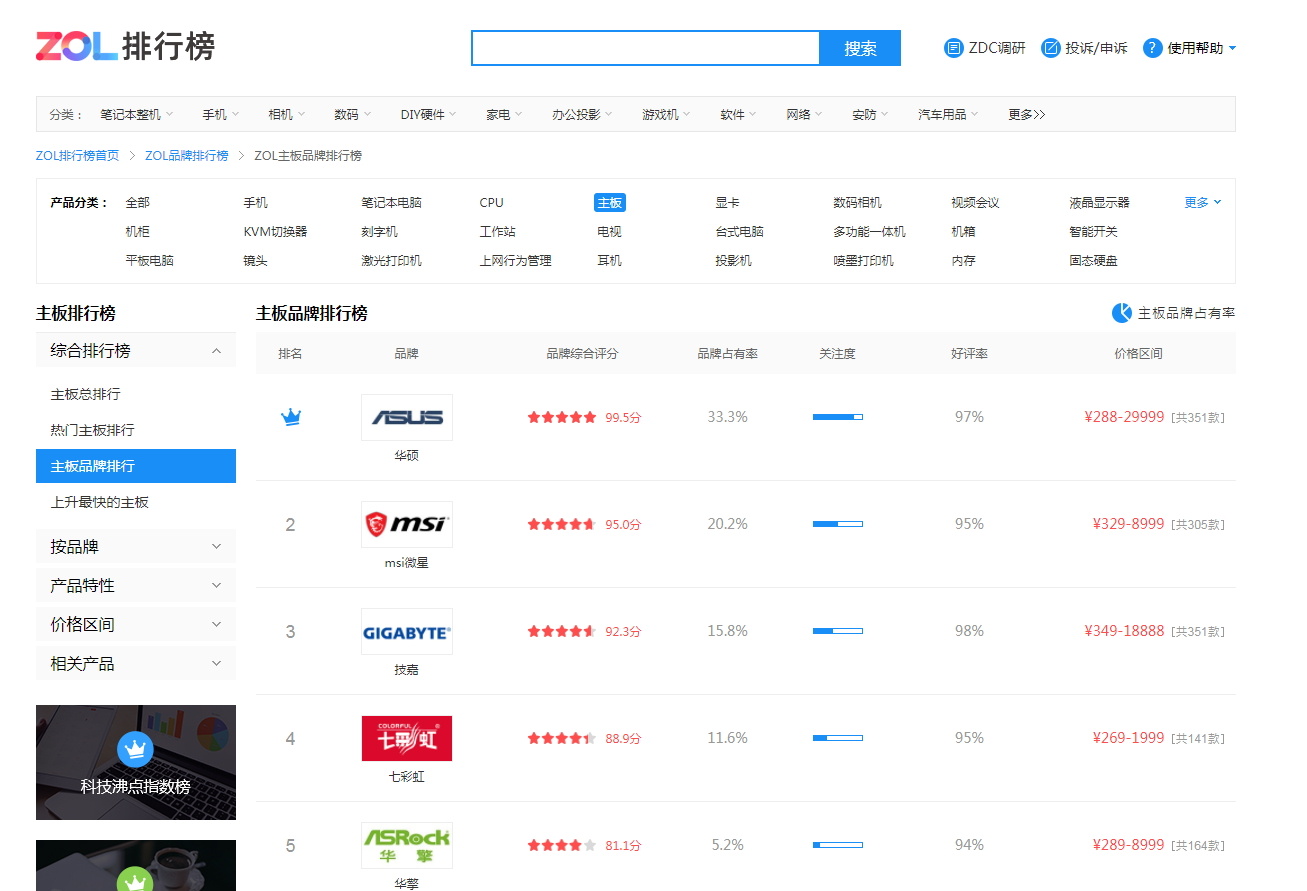Click the ZOL logo

(x=125, y=46)
